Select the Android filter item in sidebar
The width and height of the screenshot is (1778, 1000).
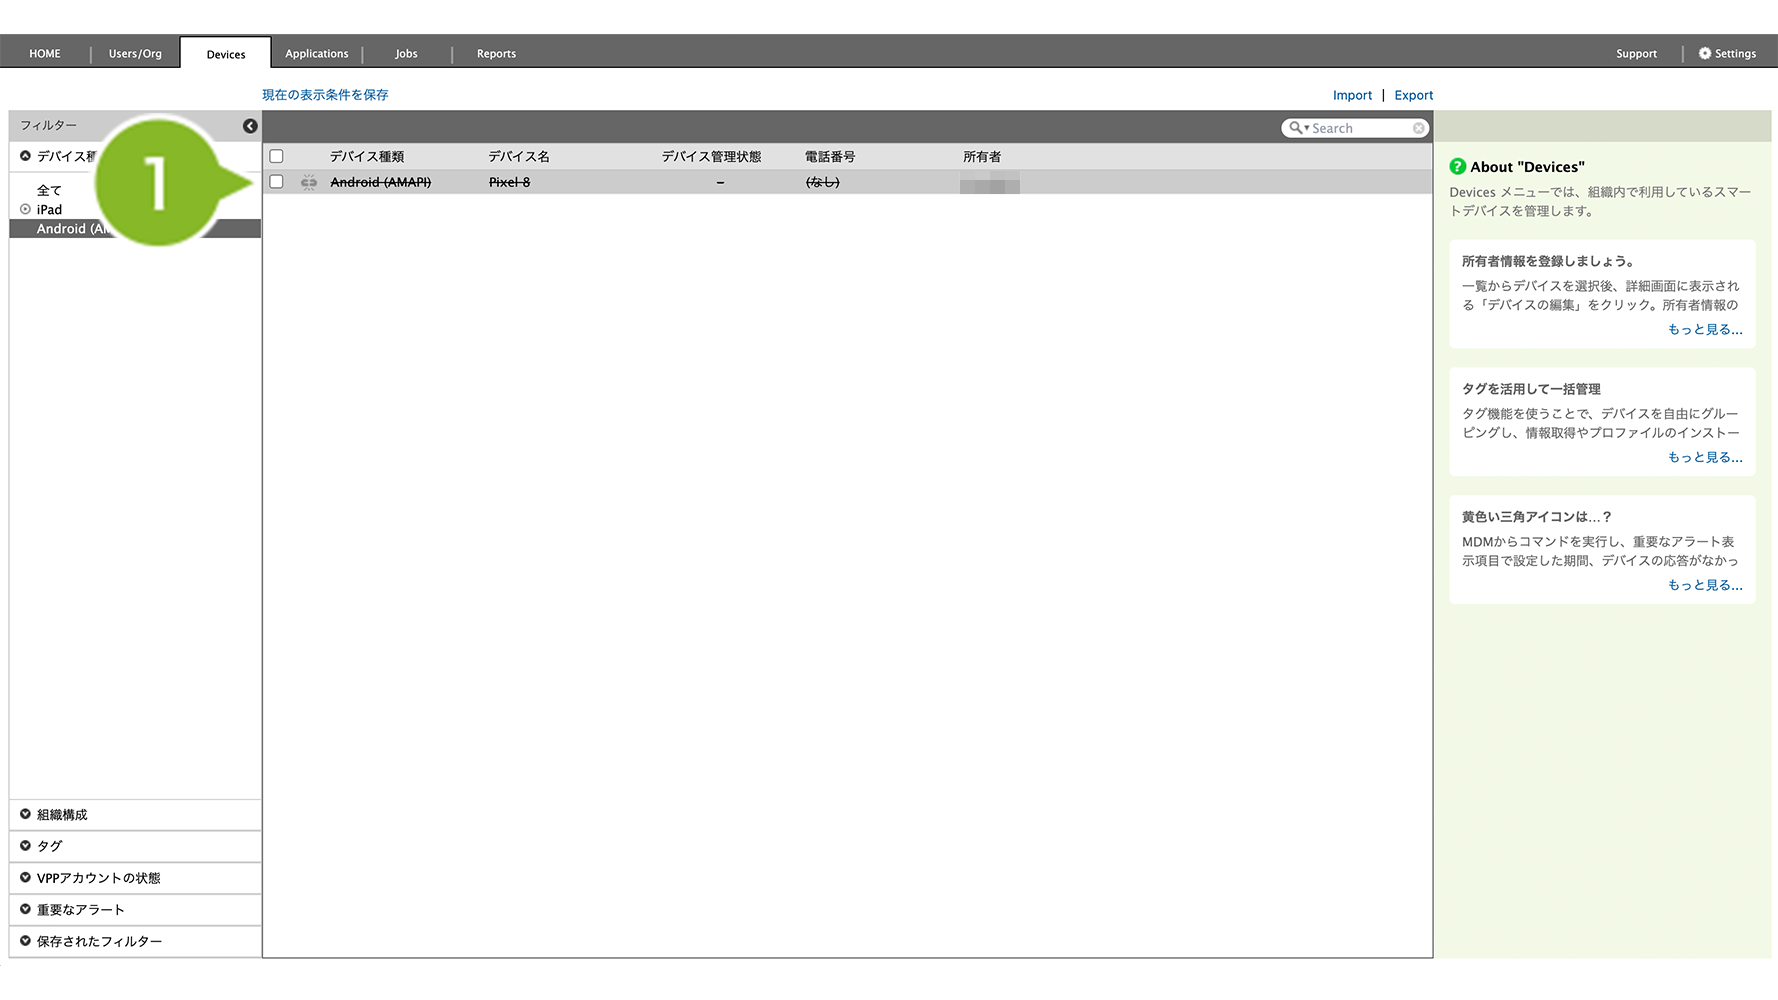tap(135, 229)
